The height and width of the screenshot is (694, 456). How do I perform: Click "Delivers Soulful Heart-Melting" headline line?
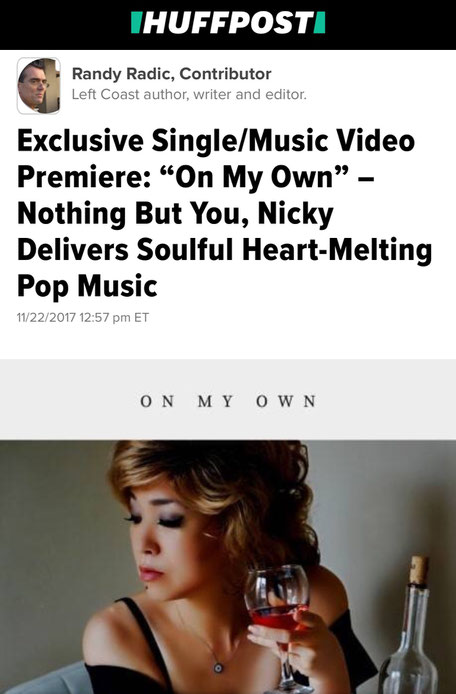tap(224, 249)
